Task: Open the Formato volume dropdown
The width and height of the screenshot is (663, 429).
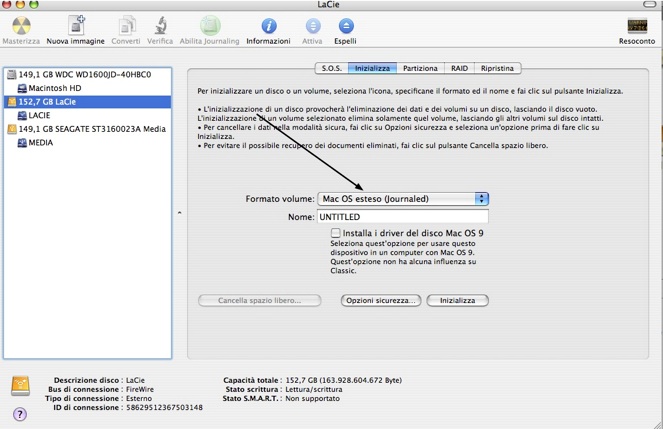Action: (403, 199)
